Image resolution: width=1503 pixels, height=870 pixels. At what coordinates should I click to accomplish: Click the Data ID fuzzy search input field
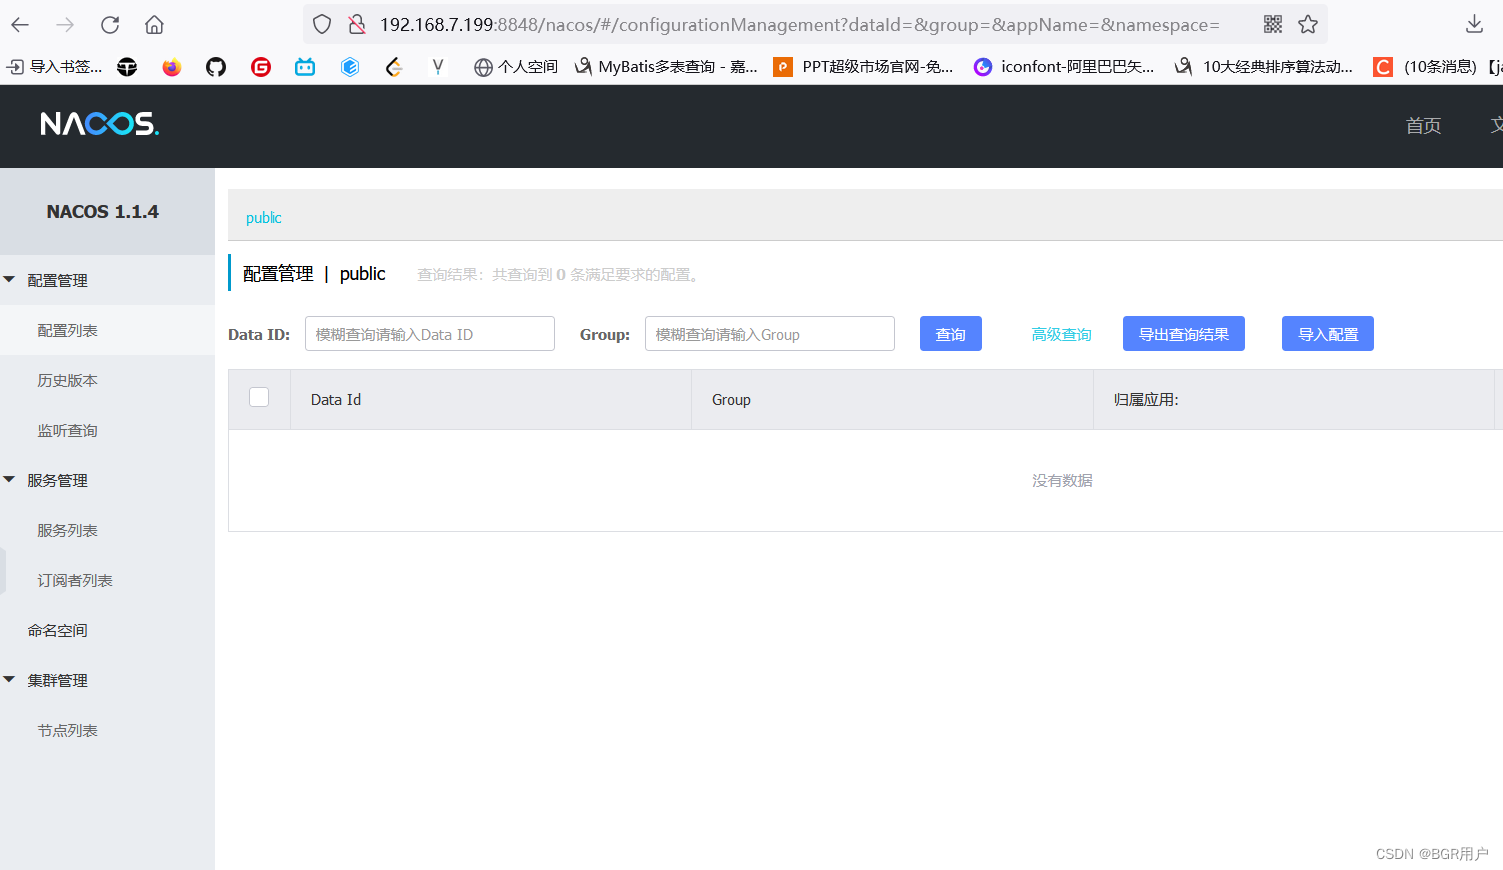(x=430, y=333)
